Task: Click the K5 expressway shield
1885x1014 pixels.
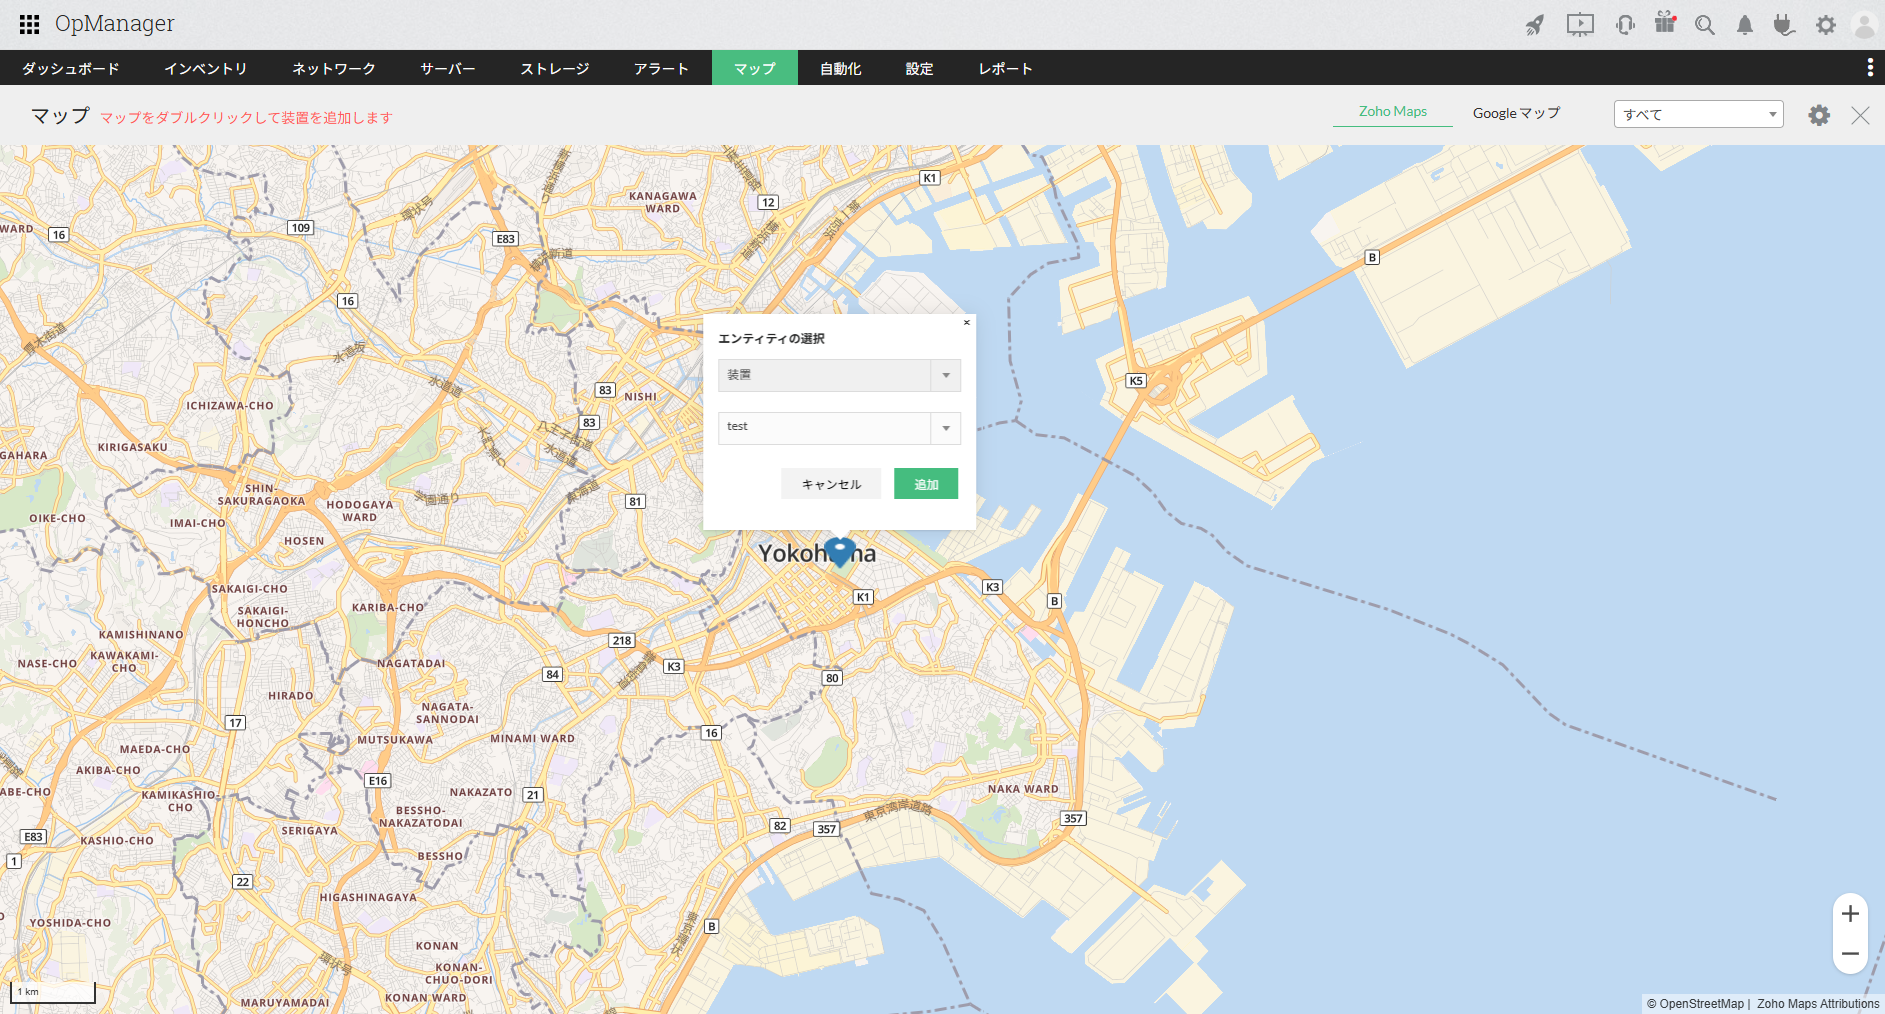Action: pyautogui.click(x=1136, y=381)
